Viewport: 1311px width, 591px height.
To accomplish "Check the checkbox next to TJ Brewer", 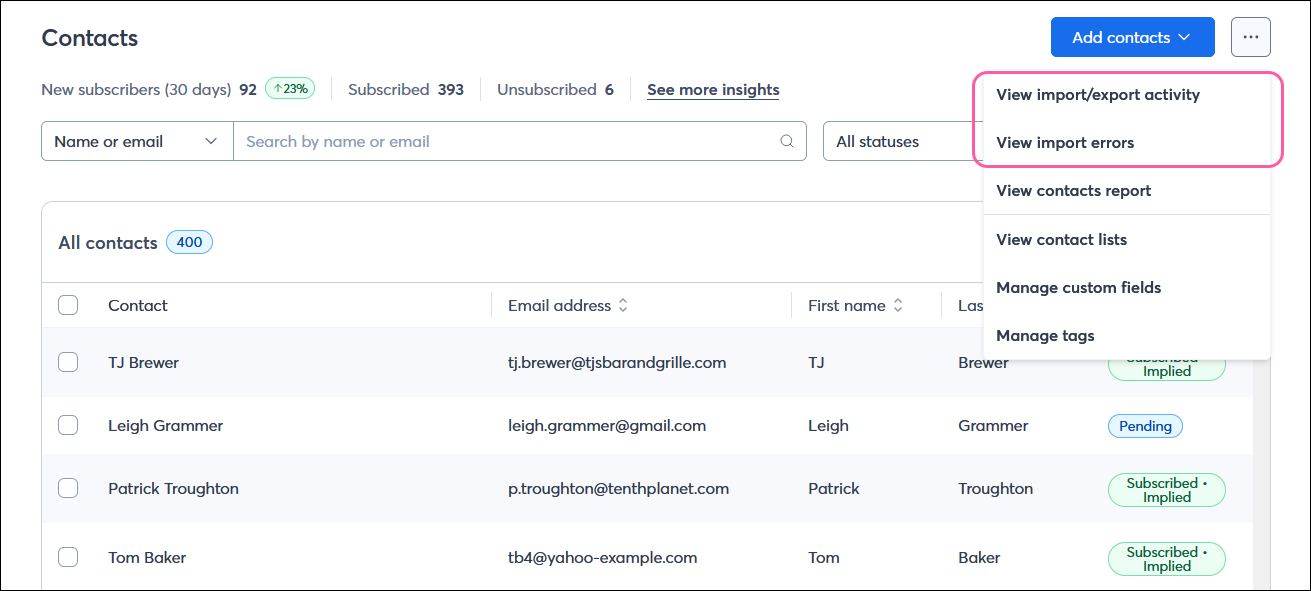I will coord(68,362).
